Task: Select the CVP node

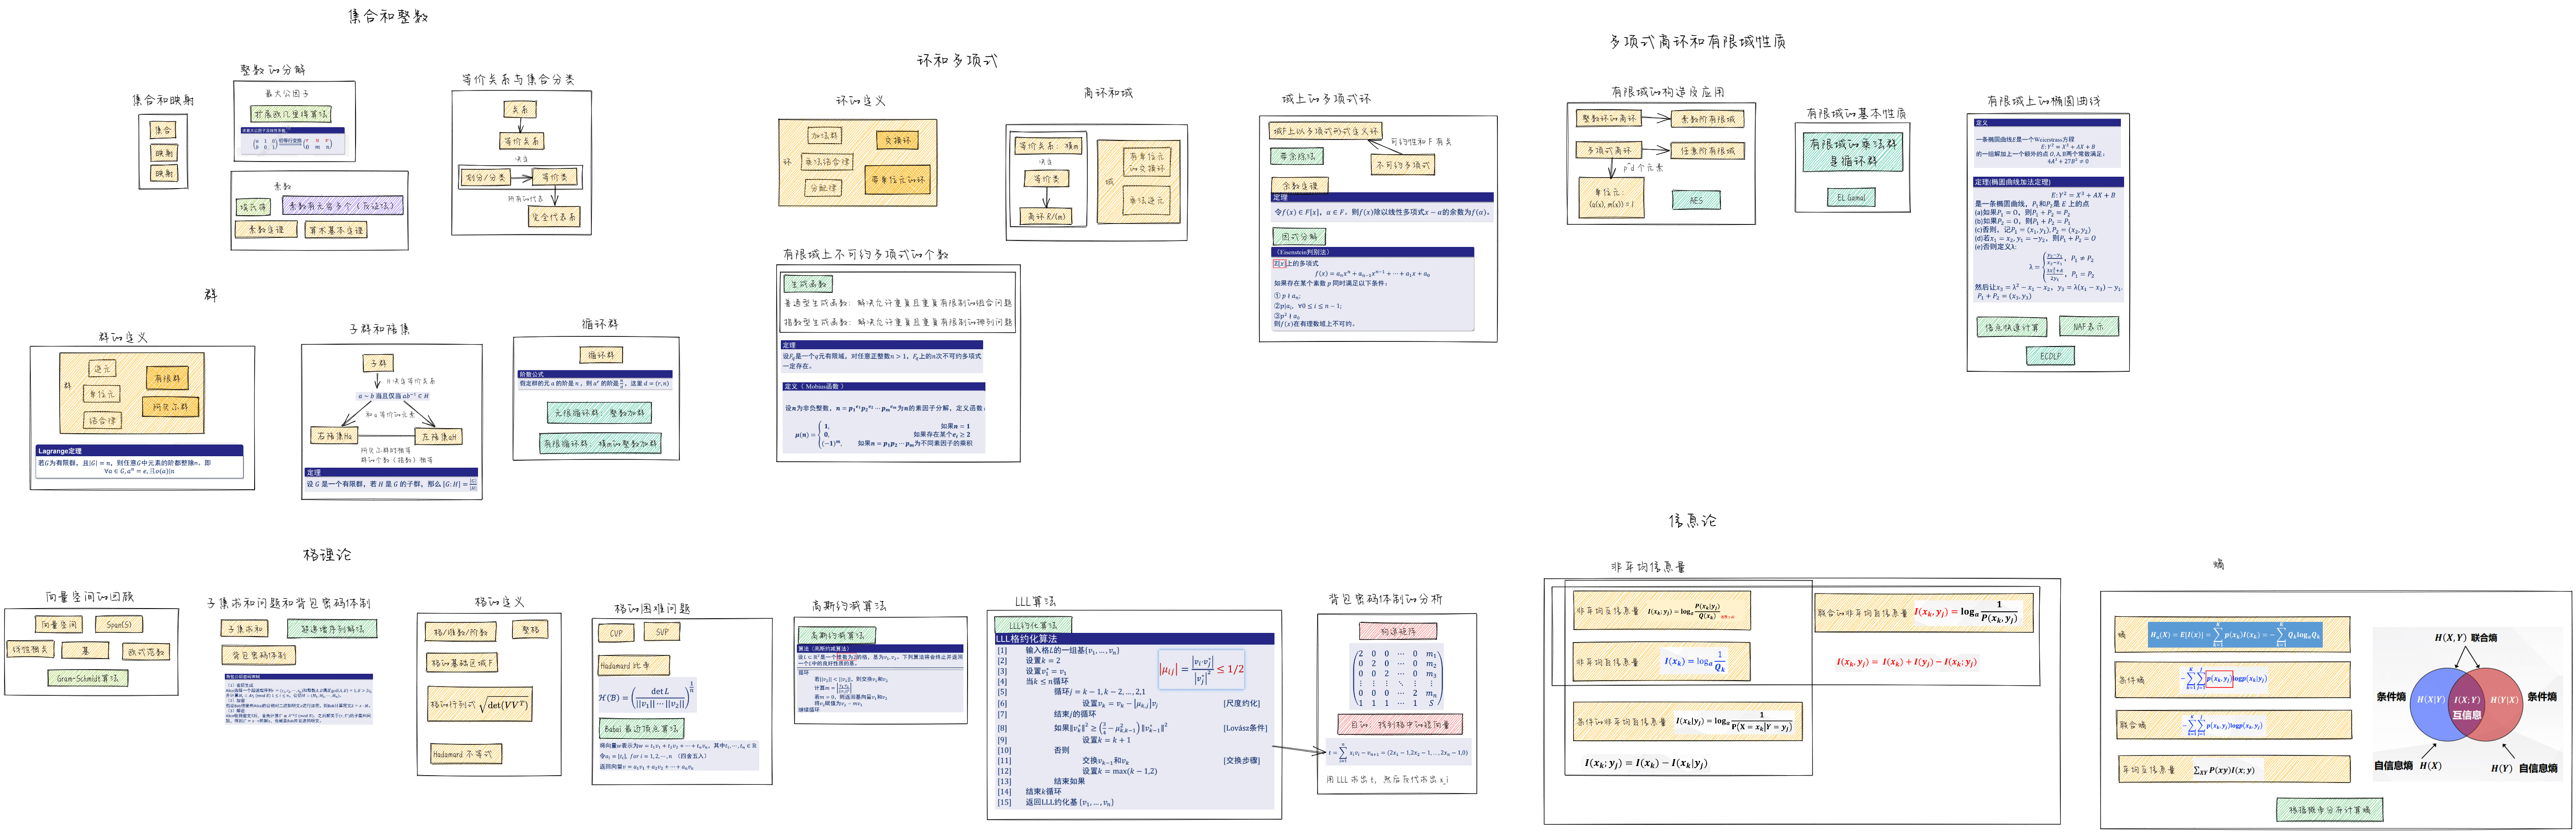Action: click(616, 633)
